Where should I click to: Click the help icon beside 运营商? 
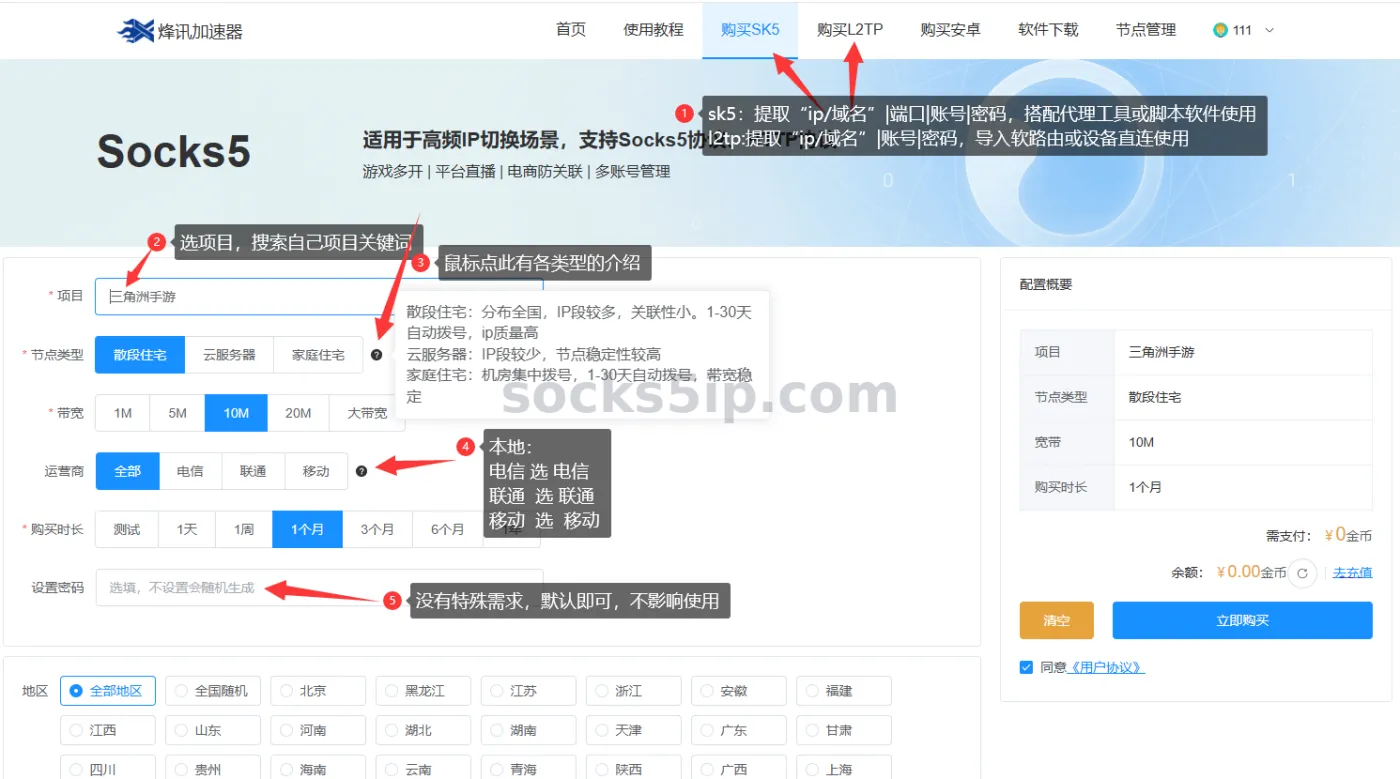click(361, 471)
